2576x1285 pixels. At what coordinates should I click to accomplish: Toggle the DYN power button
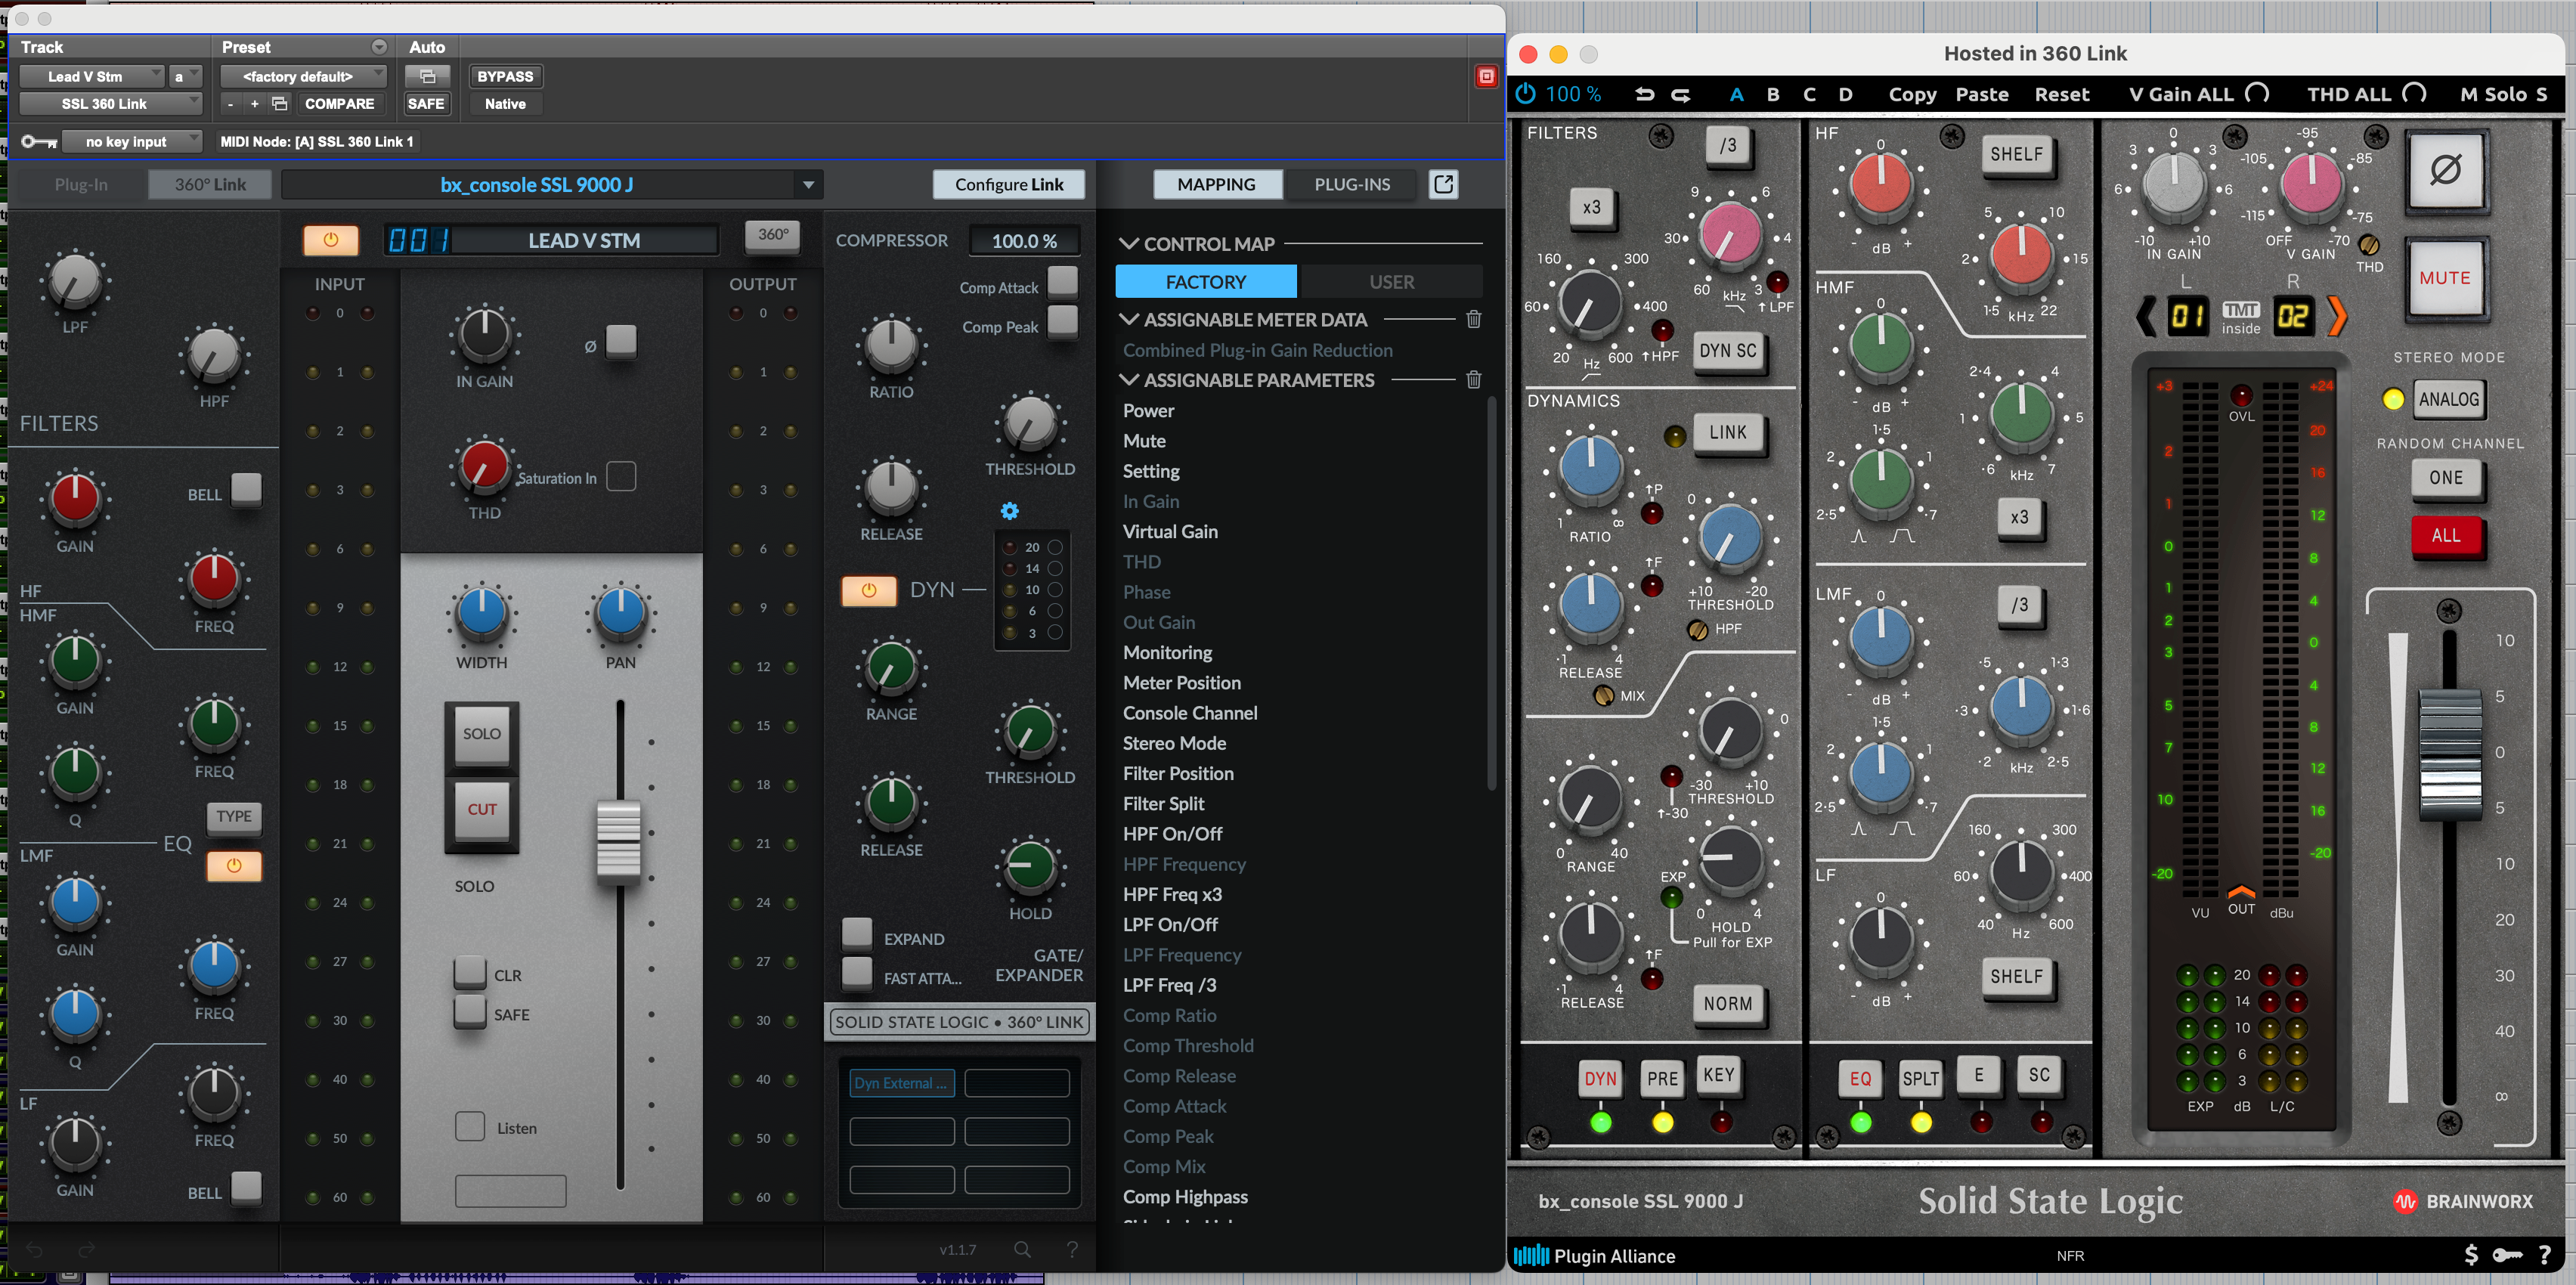(868, 590)
